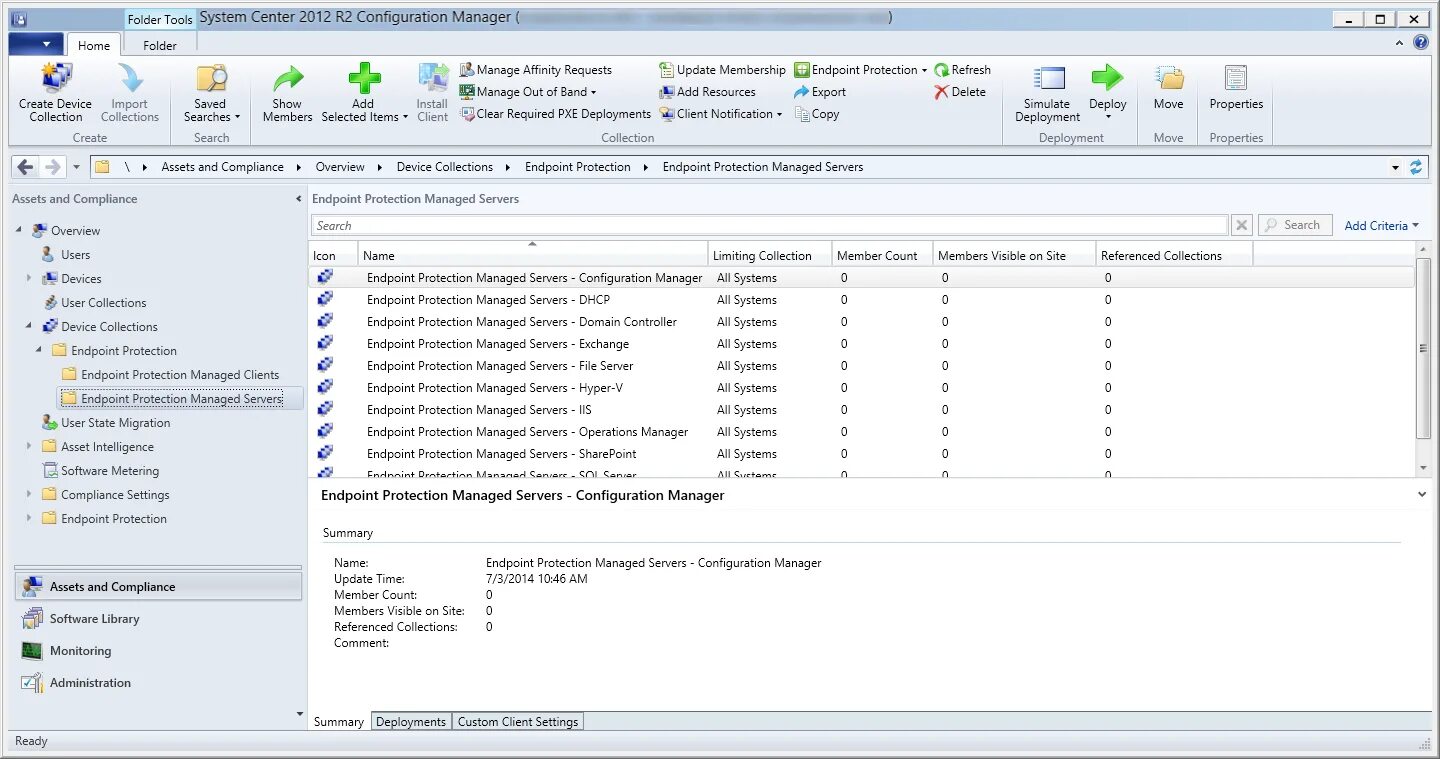Sort by the Name column header
Screen dimensions: 1440x759
[x=533, y=256]
